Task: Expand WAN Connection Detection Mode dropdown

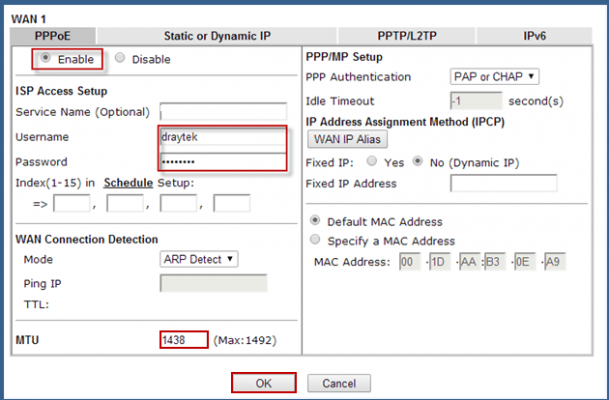Action: tap(199, 259)
